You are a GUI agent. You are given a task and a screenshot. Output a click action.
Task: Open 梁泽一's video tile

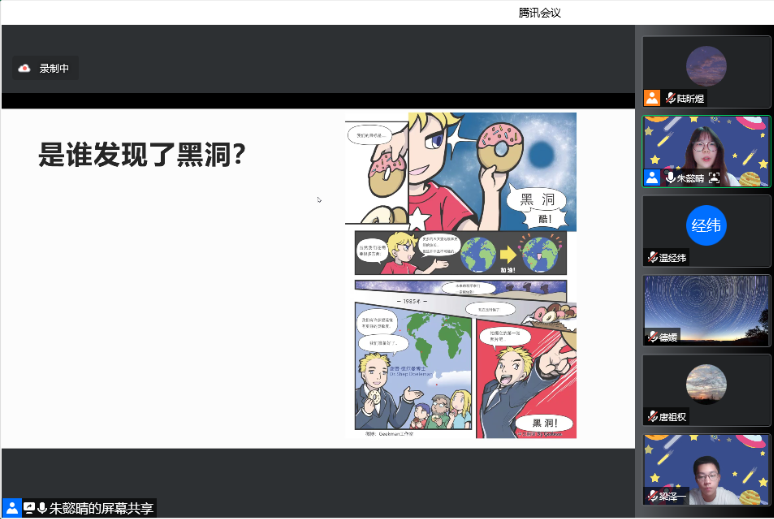point(706,470)
